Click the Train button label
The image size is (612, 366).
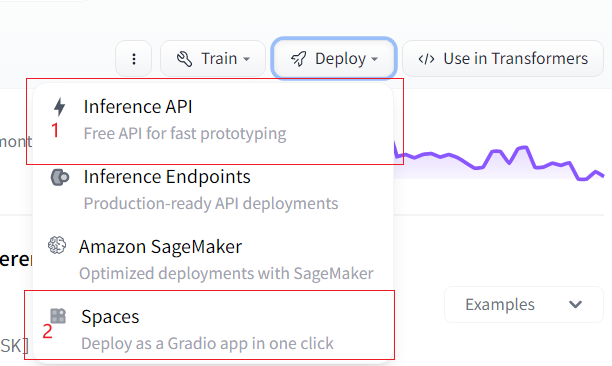[x=219, y=59]
